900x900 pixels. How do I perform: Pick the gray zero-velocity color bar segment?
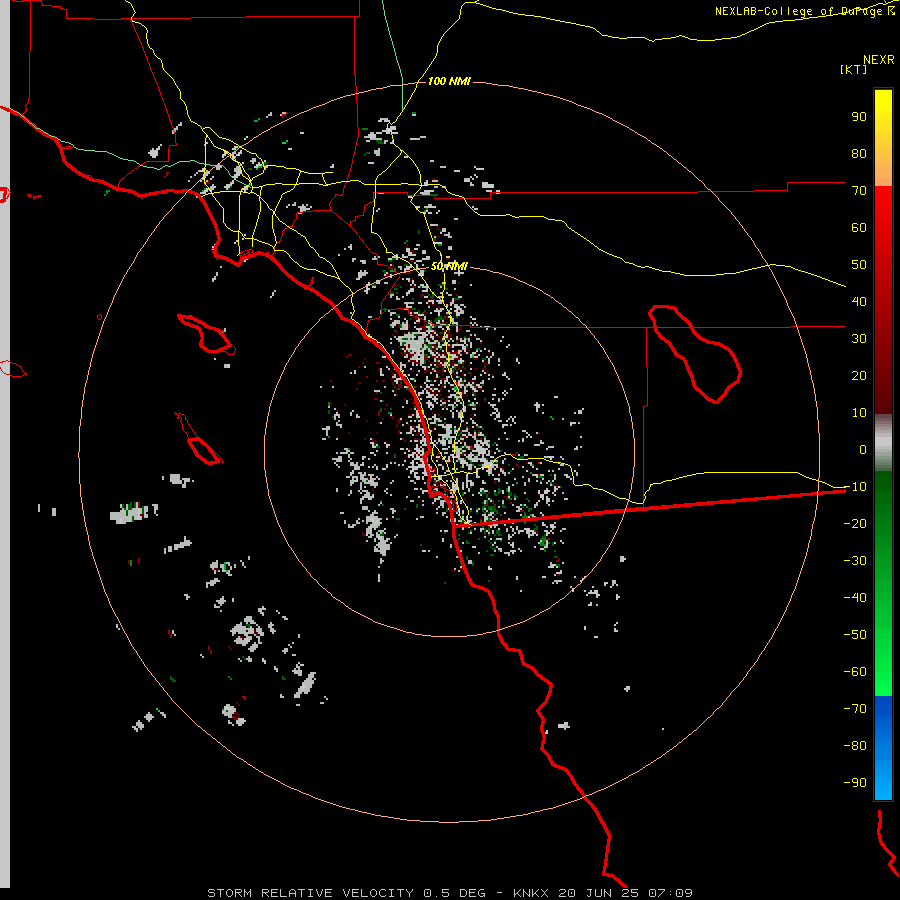coord(883,443)
